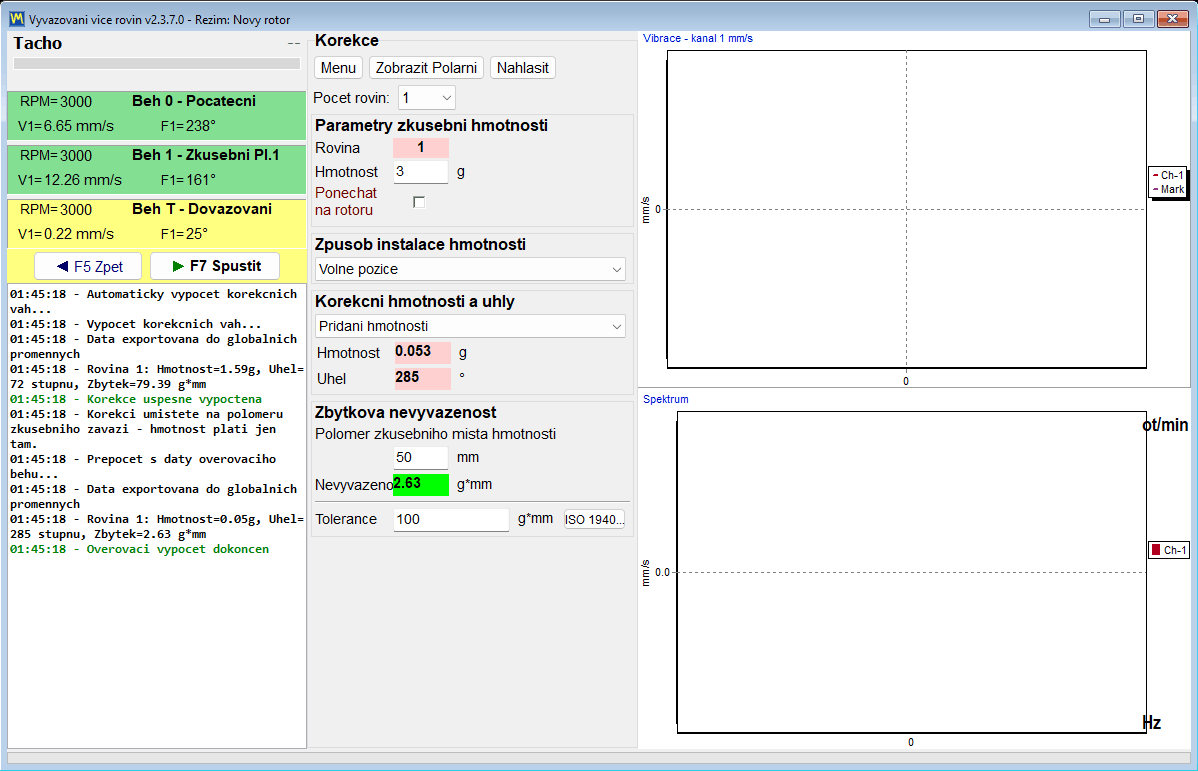Open the Pridani hmotnosti dropdown

[470, 326]
